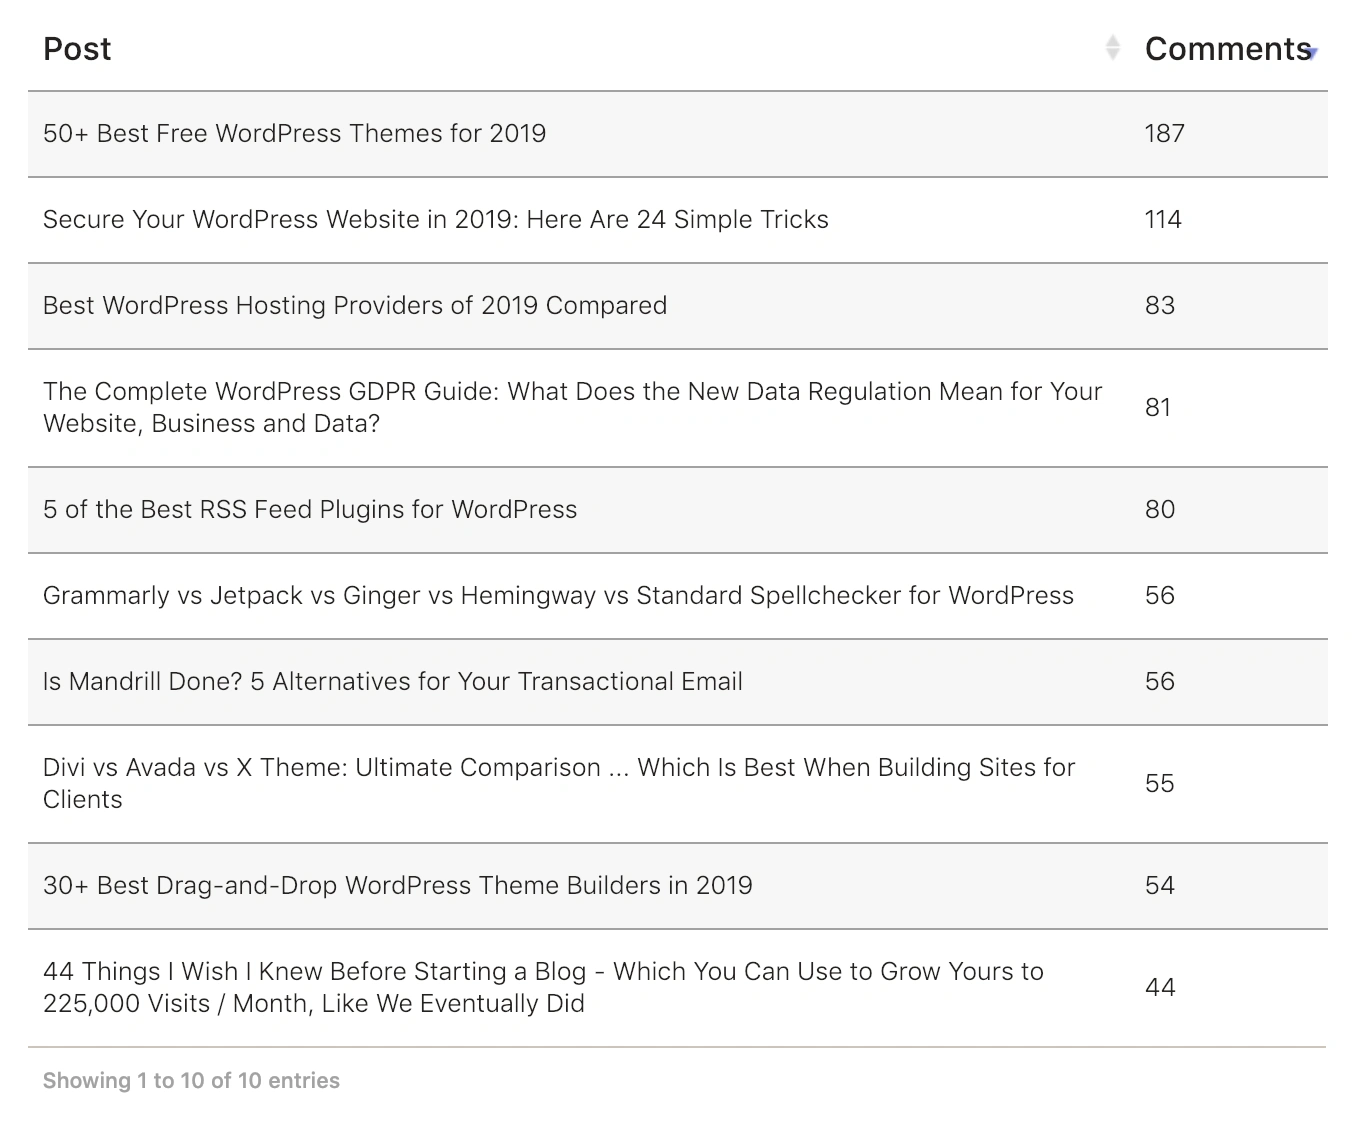Open Secure Your WordPress Website in 2019 post
Viewport: 1354px width, 1130px height.
[x=435, y=219]
